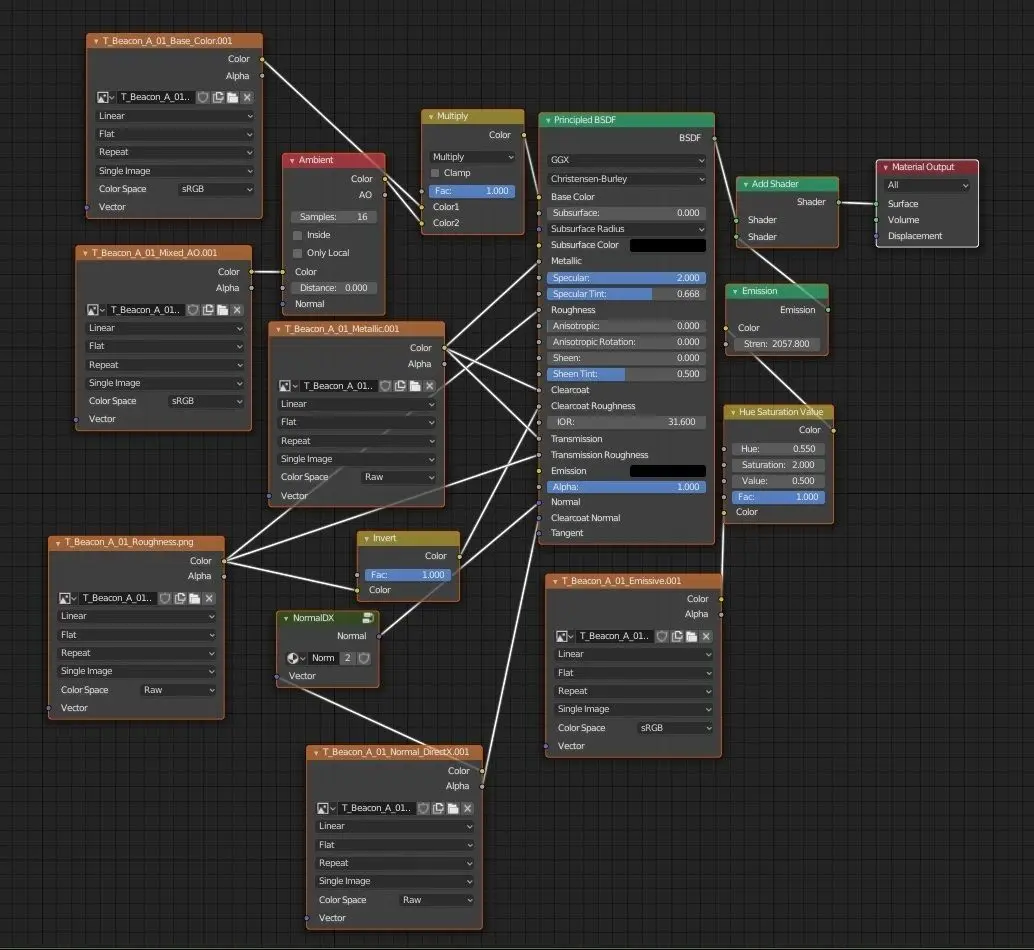Unlink image X in Emissive node
The width and height of the screenshot is (1034, 950).
click(x=706, y=636)
